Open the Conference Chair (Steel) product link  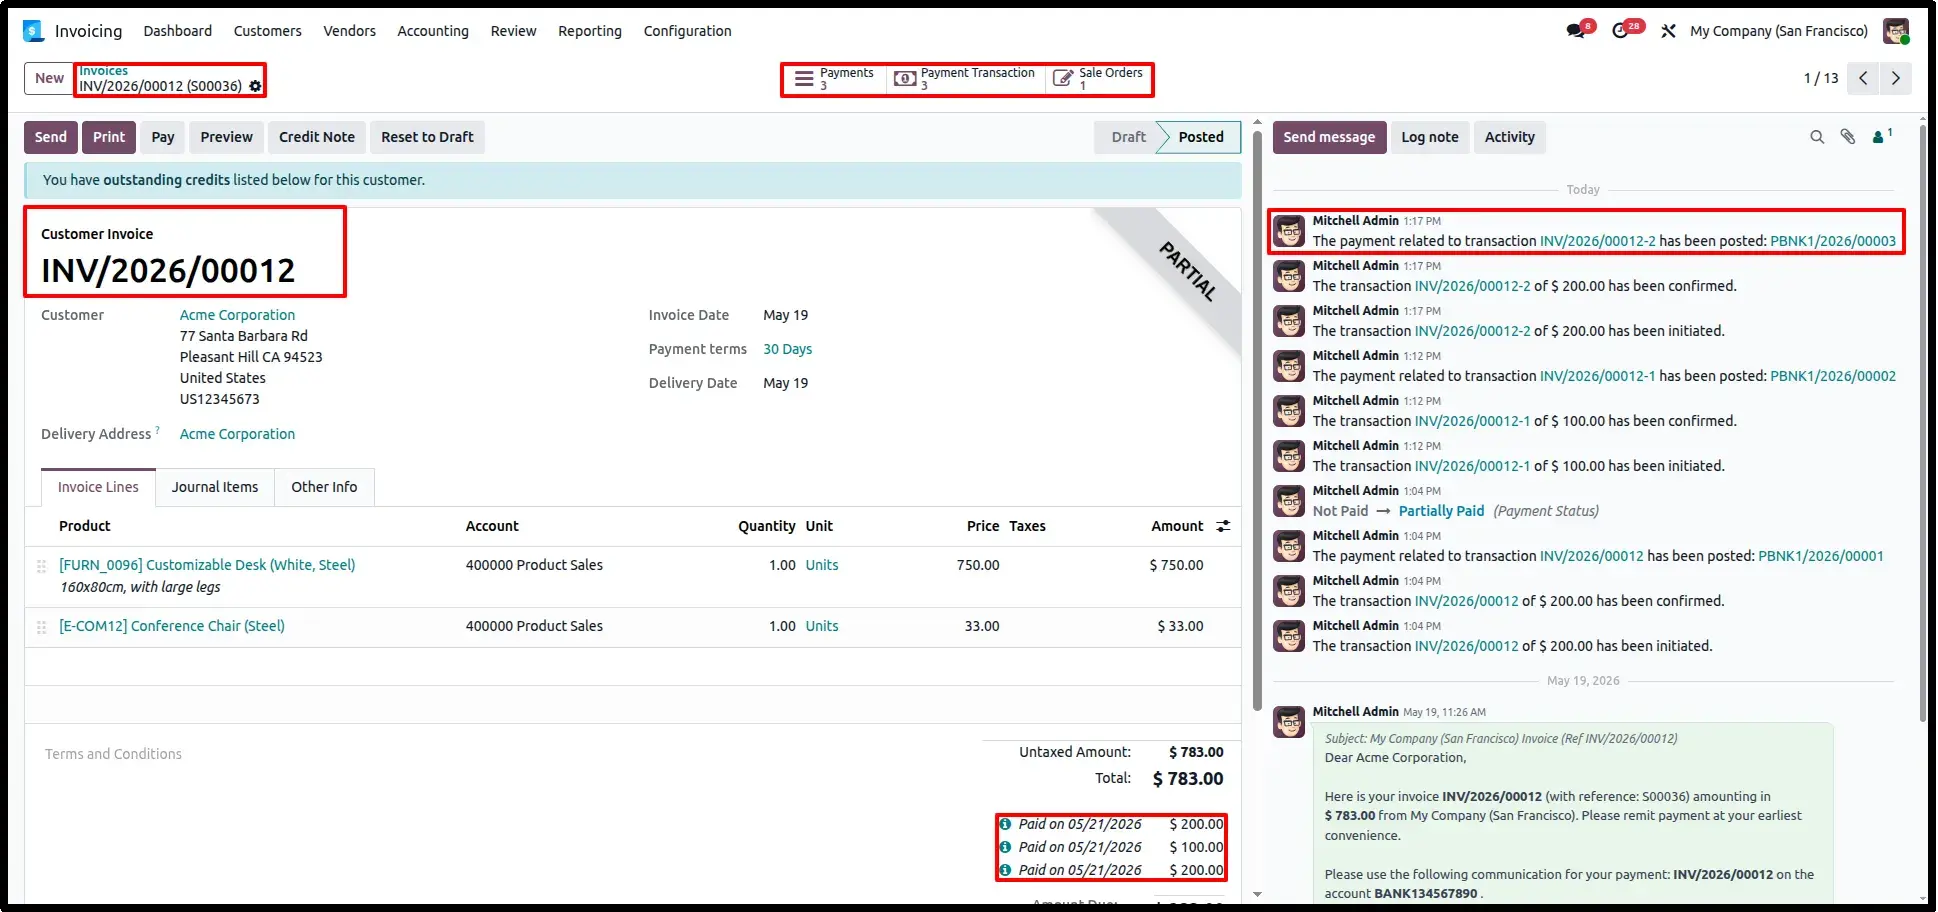click(172, 626)
